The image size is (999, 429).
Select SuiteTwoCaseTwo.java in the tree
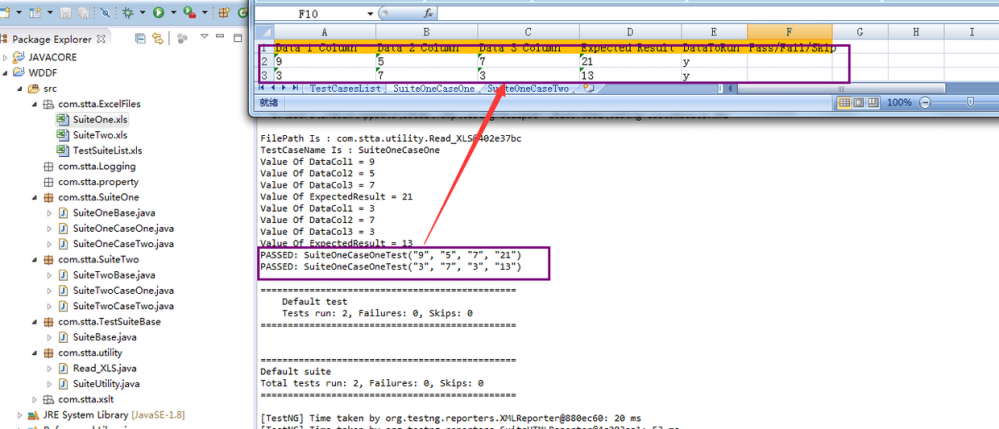point(124,306)
